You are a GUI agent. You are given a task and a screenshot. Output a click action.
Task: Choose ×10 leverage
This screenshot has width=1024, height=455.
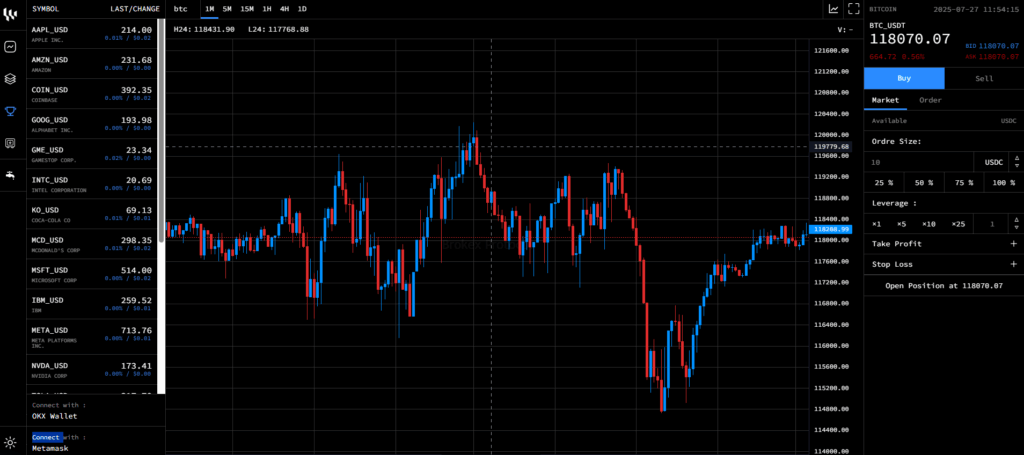(929, 224)
